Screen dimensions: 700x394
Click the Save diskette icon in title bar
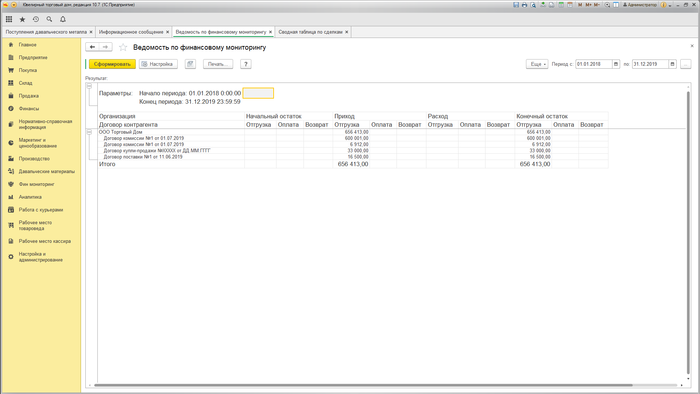click(516, 5)
